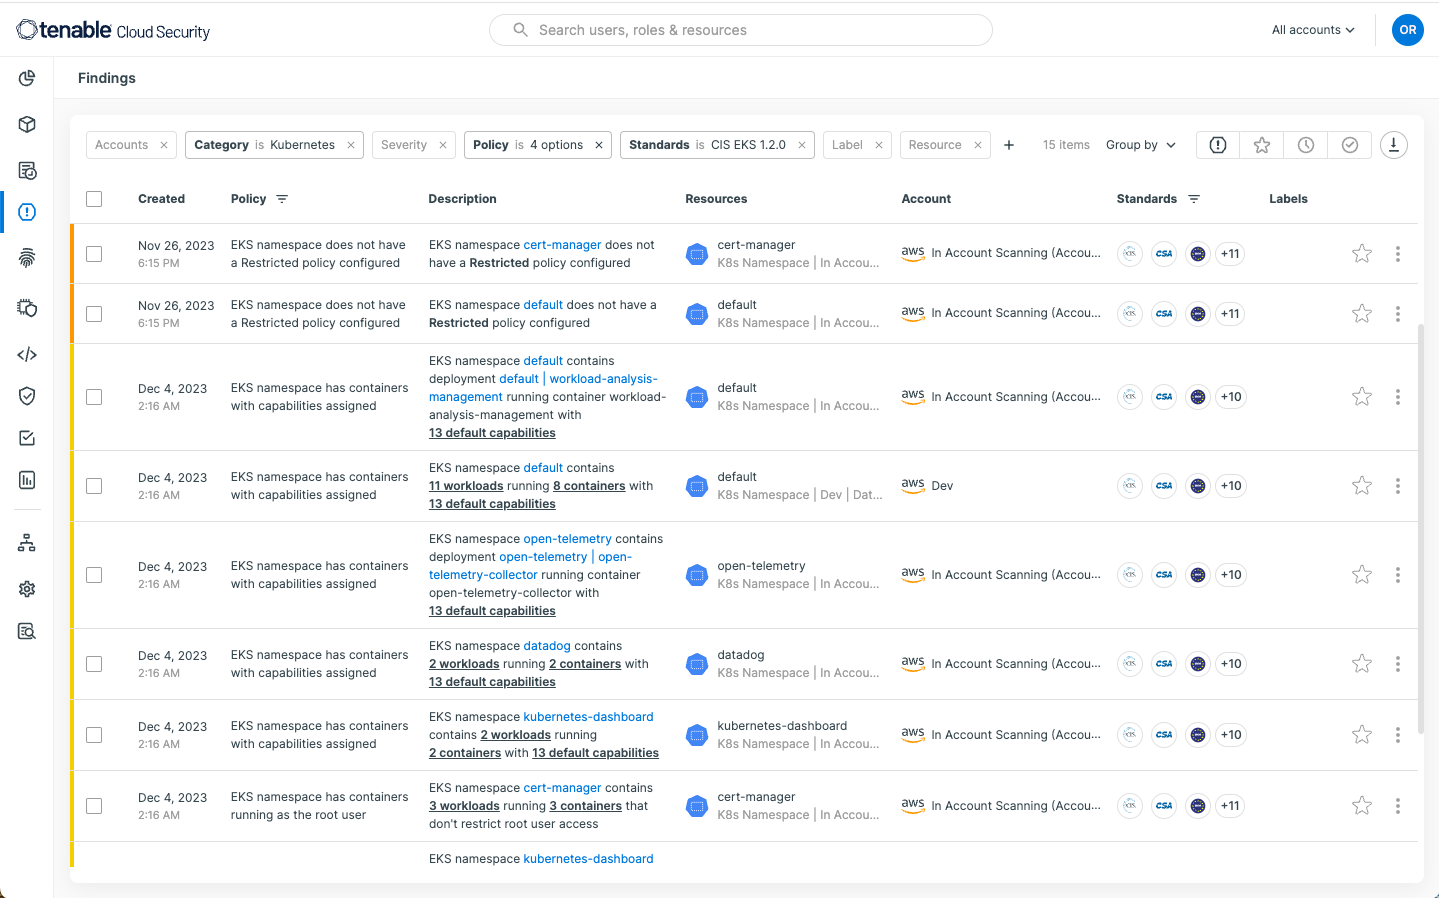
Task: Open the workload-analysis-management deployment link
Action: click(x=545, y=388)
